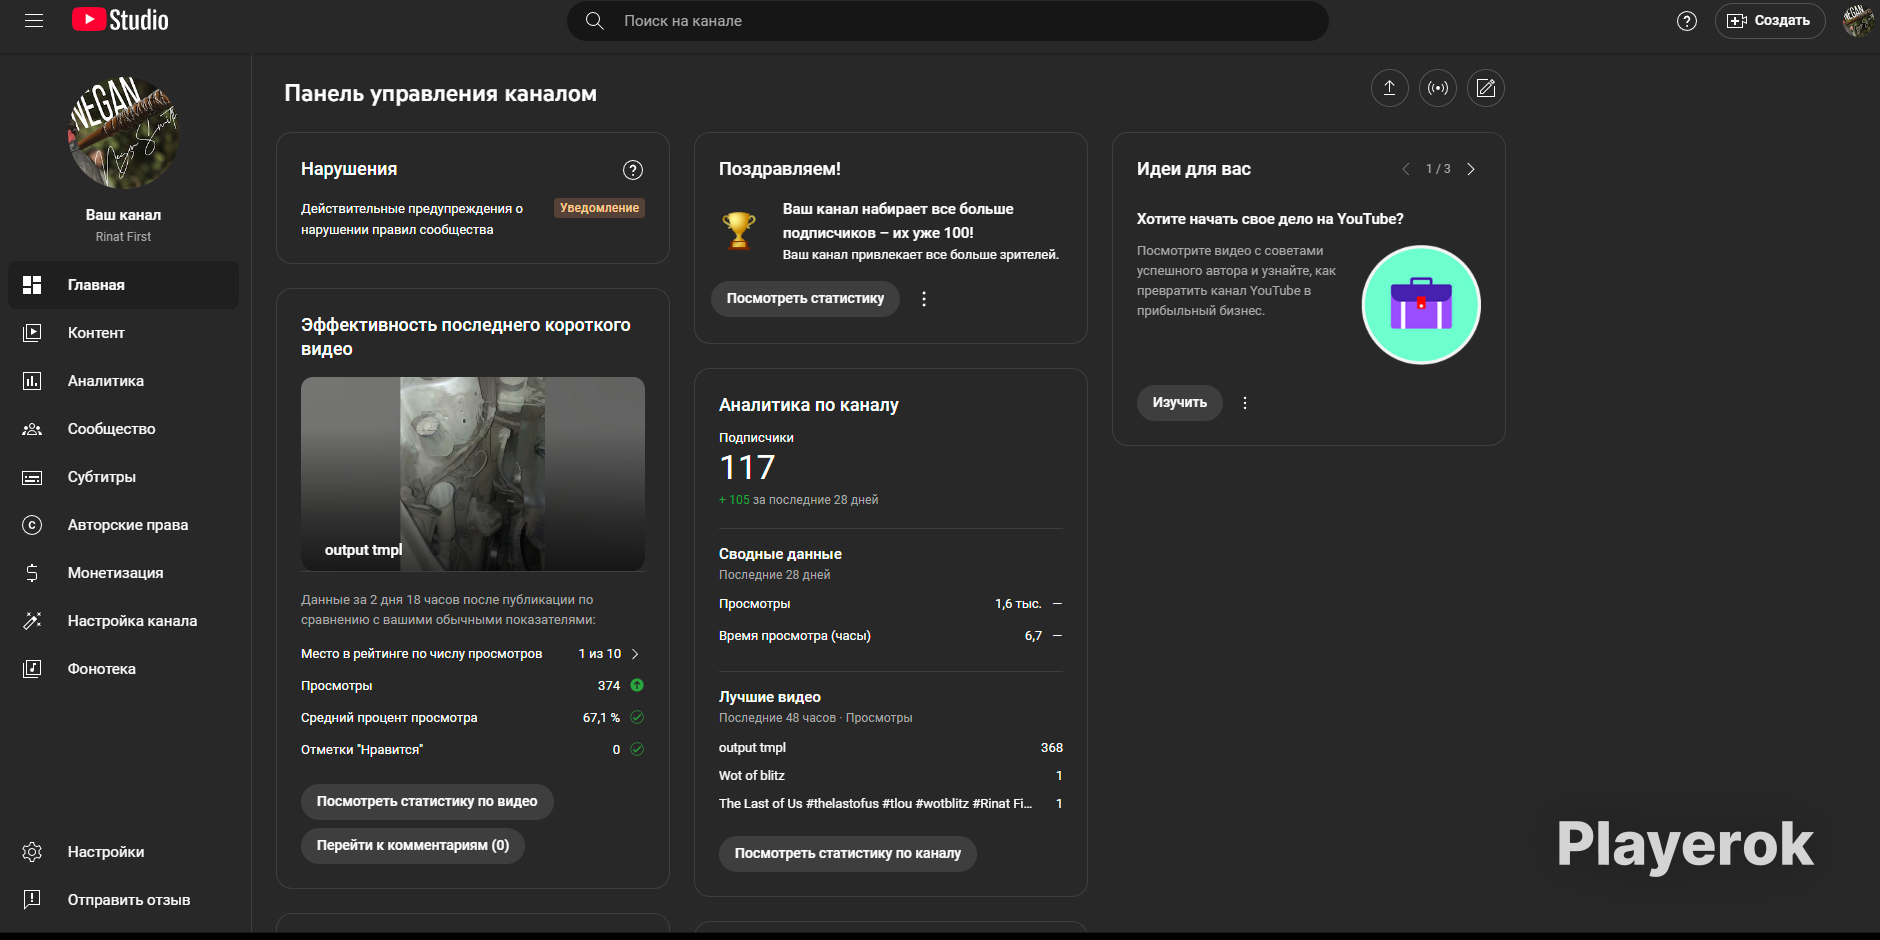Click the Уведомление badge in Нарушения card
This screenshot has height=940, width=1880.
[599, 208]
